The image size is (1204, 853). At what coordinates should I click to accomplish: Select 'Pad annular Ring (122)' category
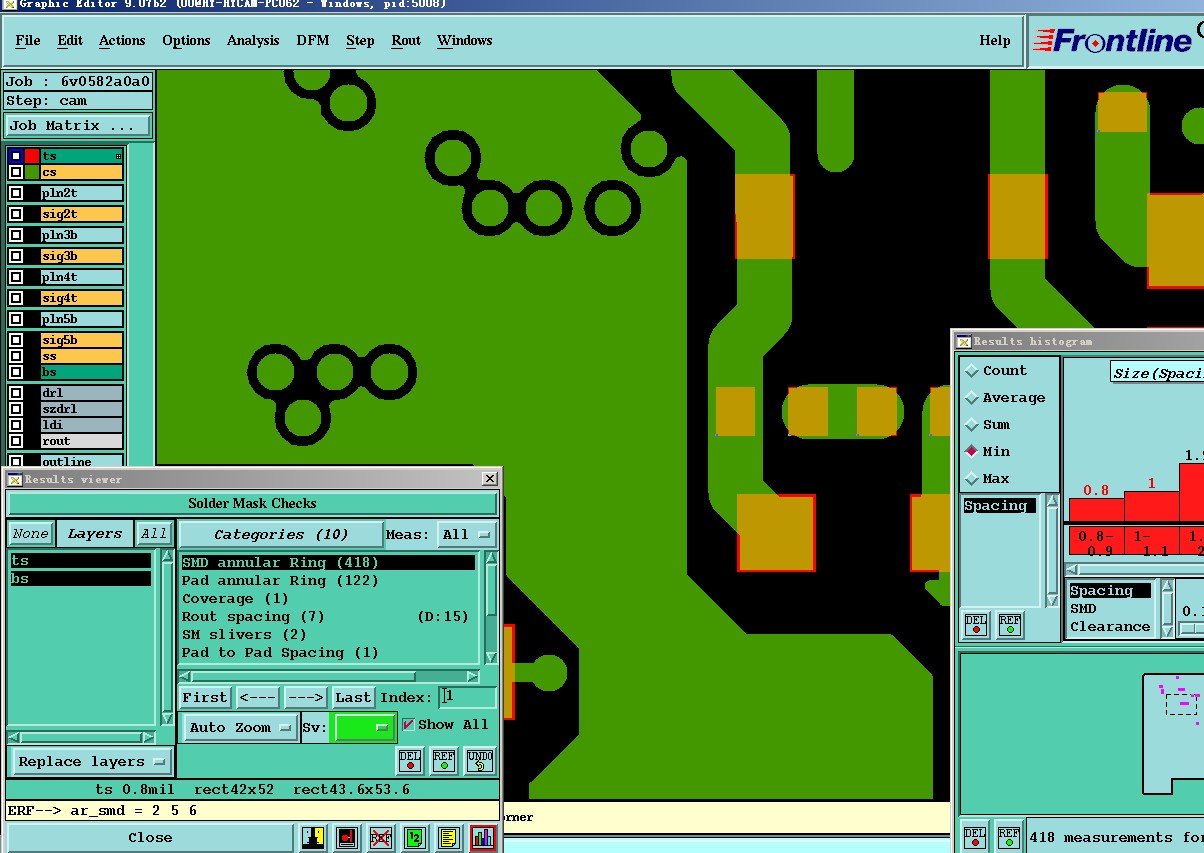[328, 580]
